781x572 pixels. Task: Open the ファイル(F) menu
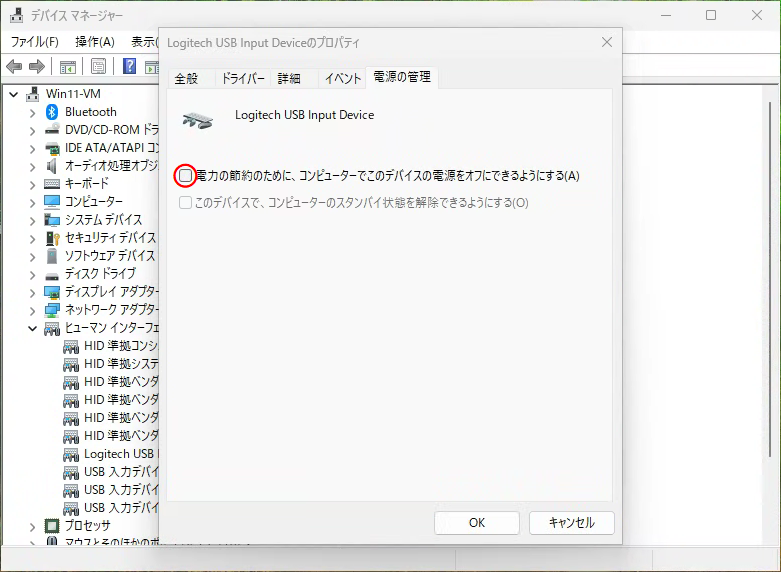click(x=34, y=41)
